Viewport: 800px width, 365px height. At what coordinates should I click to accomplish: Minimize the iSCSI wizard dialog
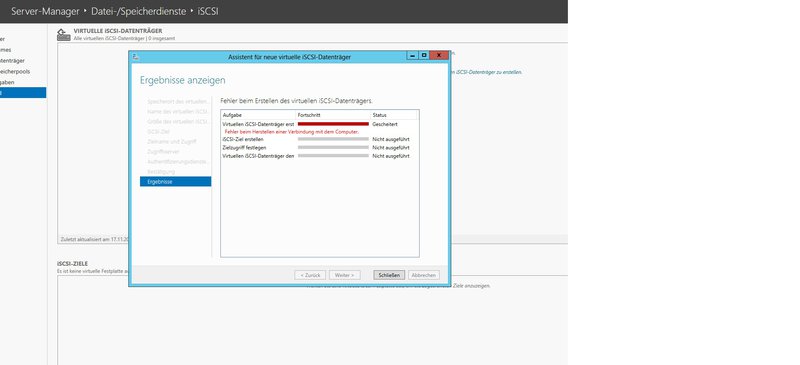[x=413, y=56]
